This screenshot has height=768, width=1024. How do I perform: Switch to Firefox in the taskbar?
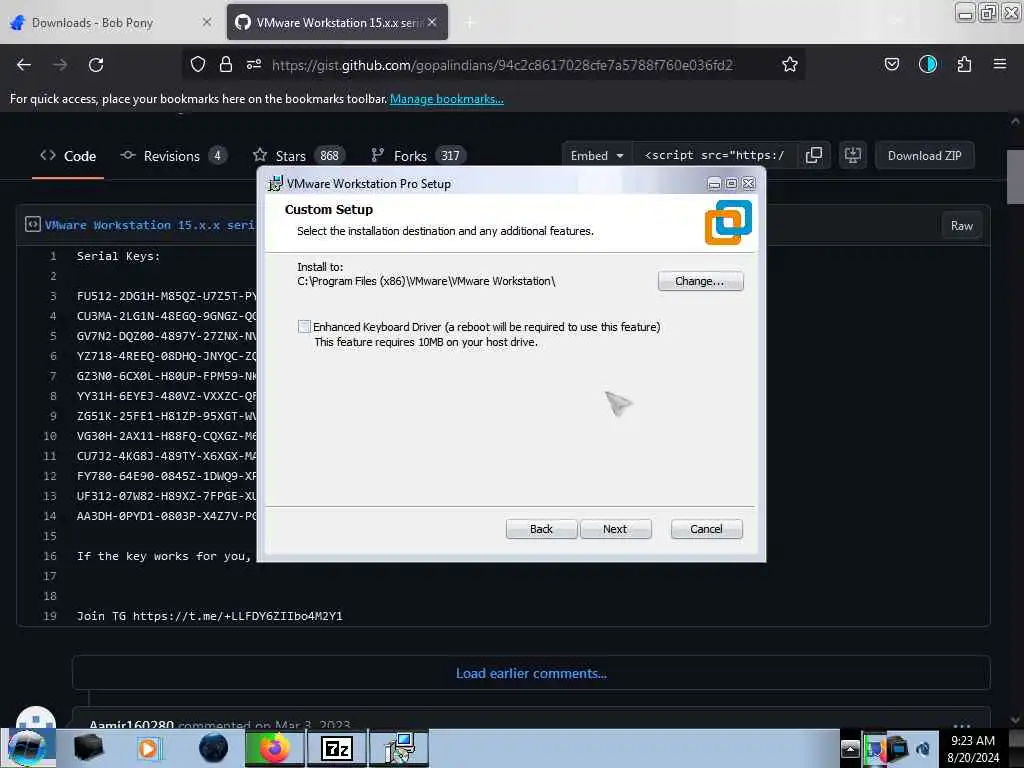pyautogui.click(x=275, y=748)
